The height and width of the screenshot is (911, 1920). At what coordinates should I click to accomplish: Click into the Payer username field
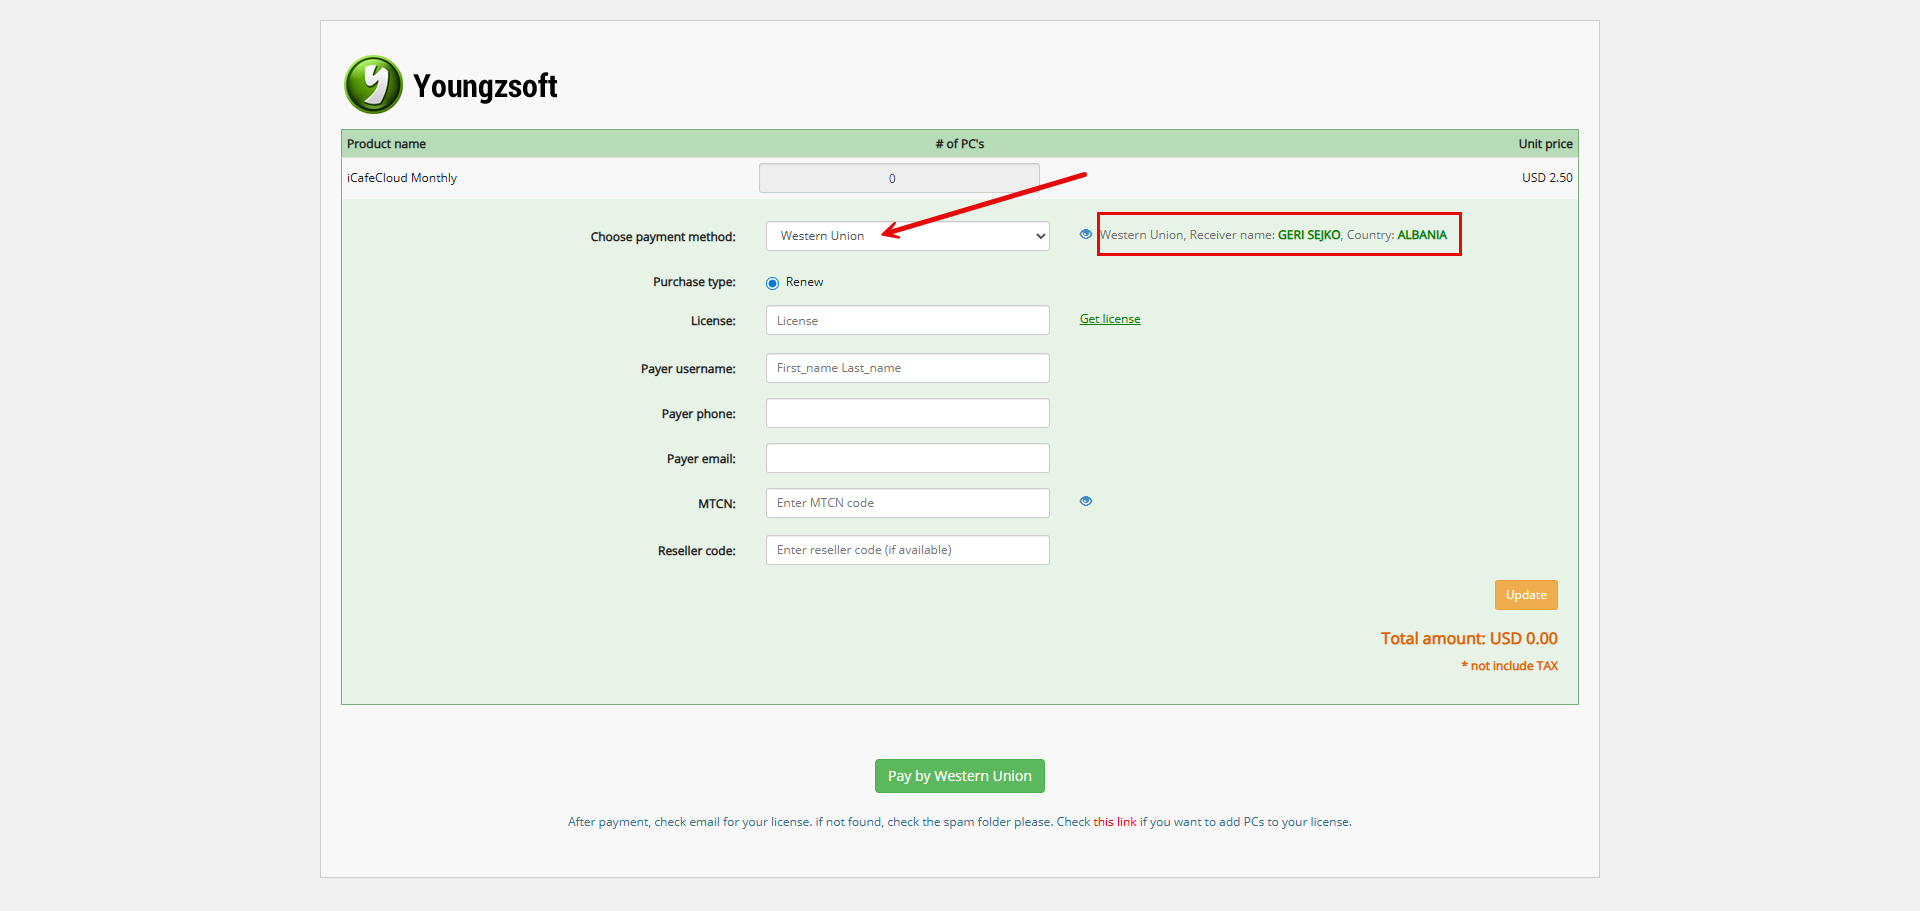coord(907,368)
